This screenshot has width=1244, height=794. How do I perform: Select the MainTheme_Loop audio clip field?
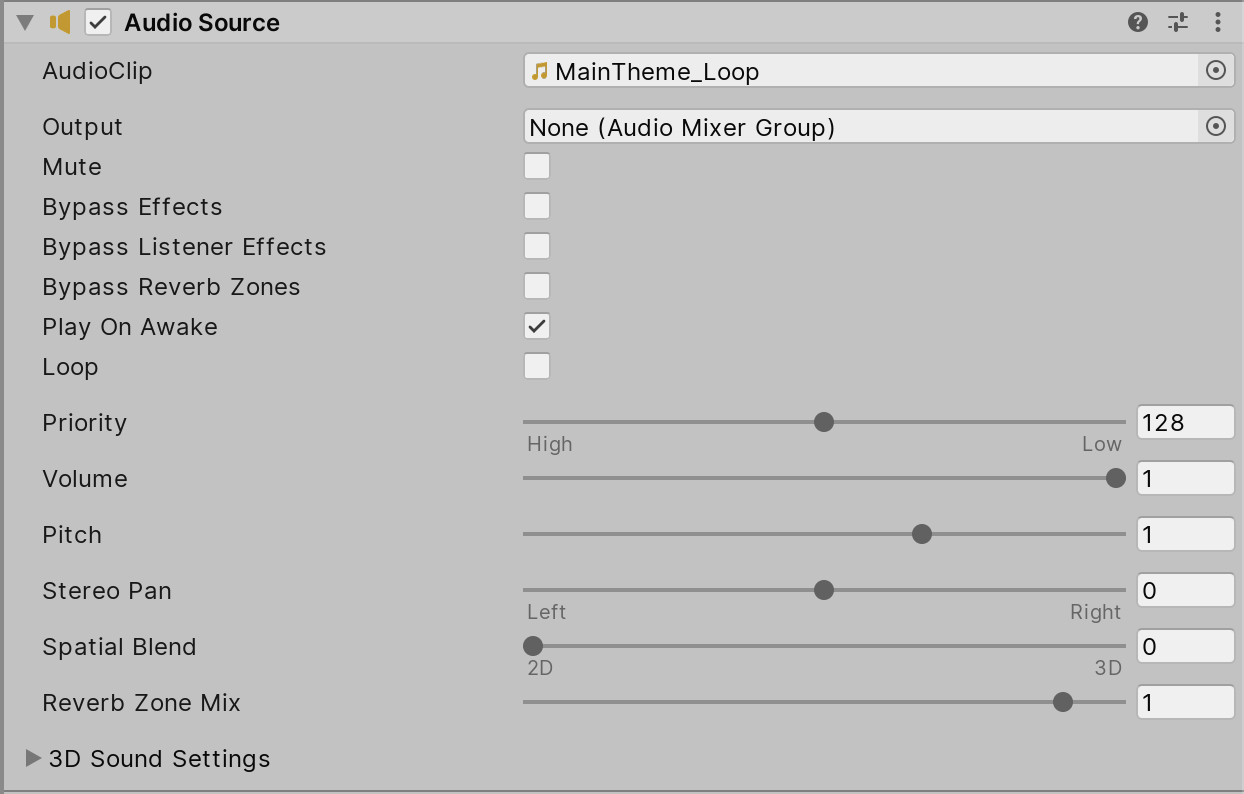(850, 70)
